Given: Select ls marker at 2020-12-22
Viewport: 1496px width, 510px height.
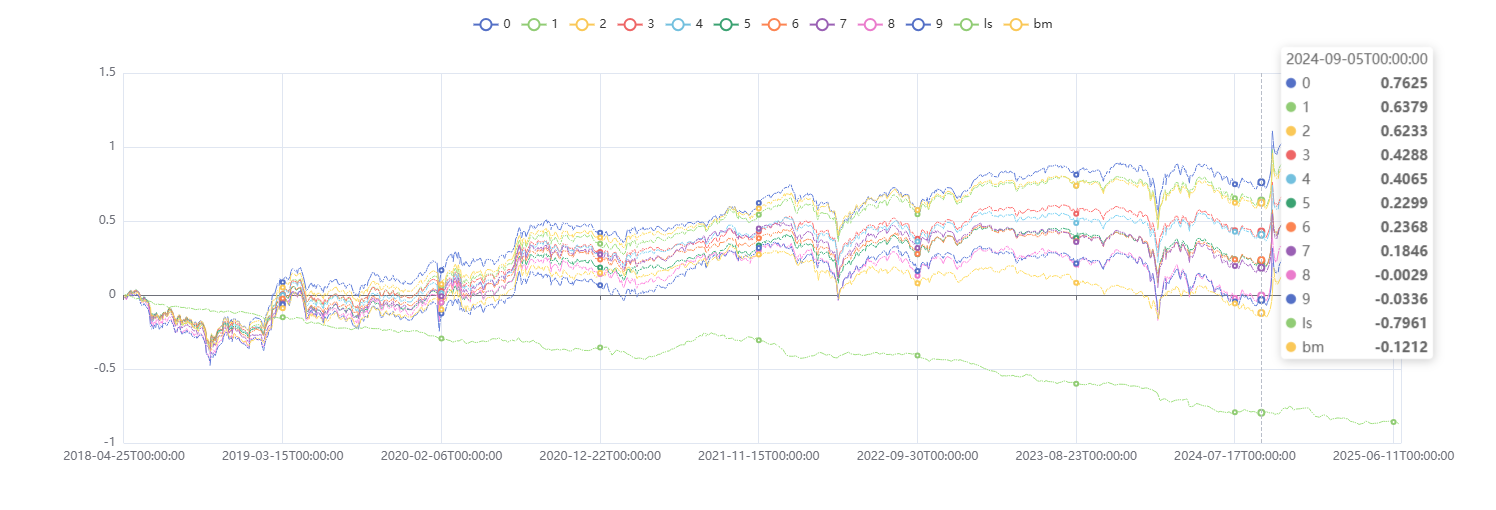Looking at the screenshot, I should [x=600, y=347].
